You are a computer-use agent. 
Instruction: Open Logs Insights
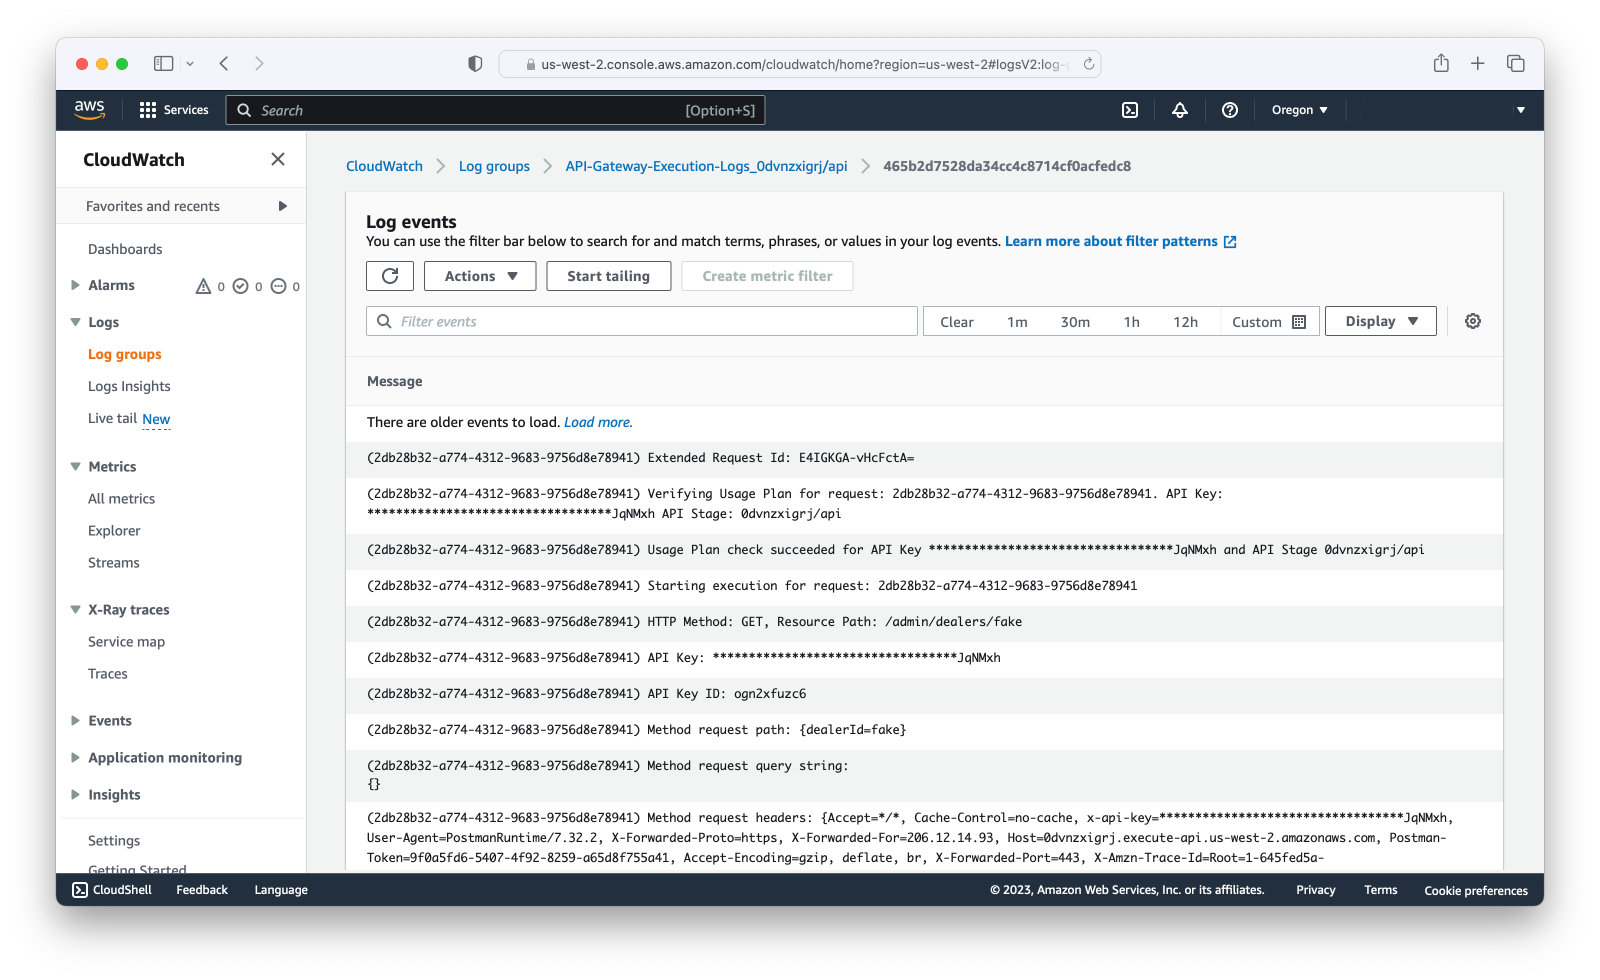coord(129,386)
